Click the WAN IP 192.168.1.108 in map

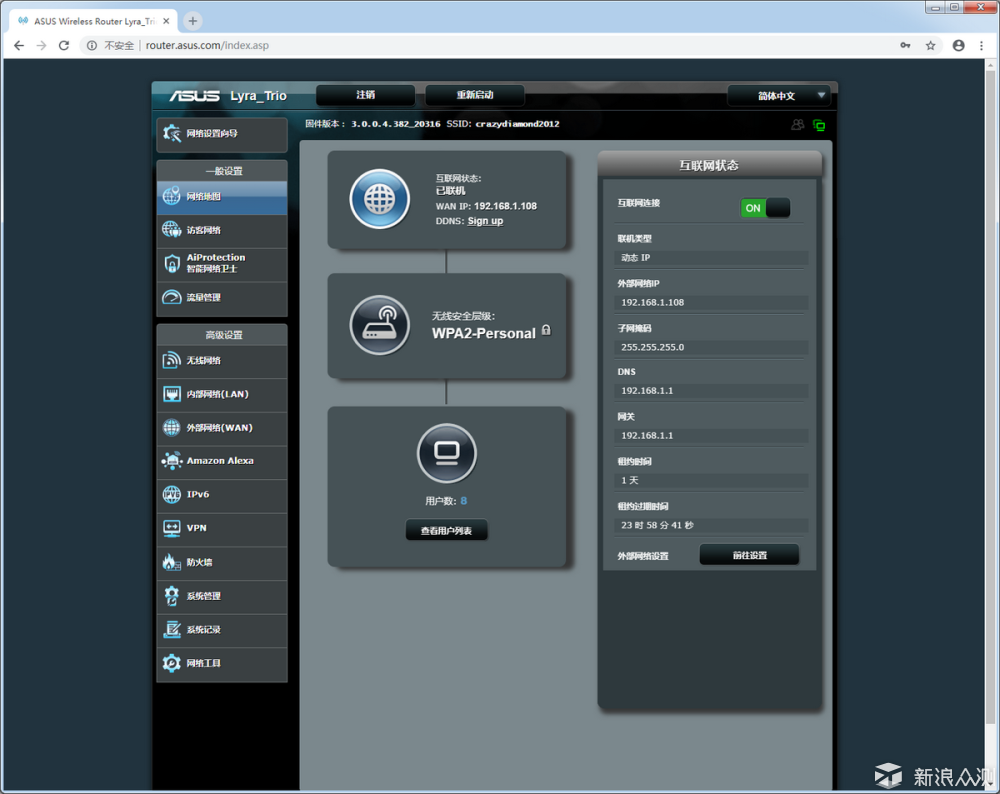tap(505, 206)
